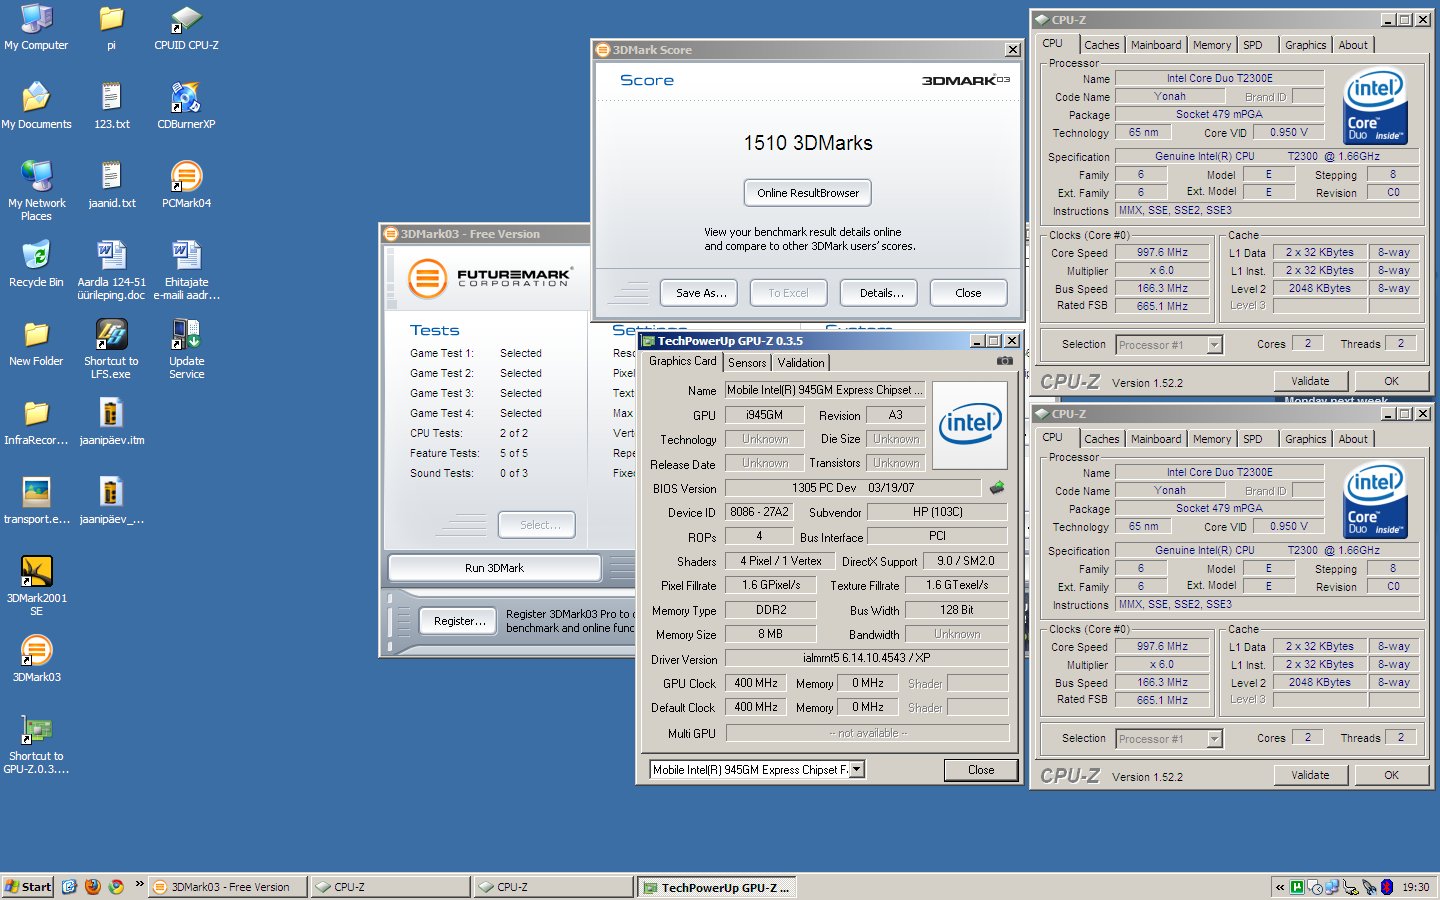The image size is (1440, 900).
Task: Click the Driver Version field in GPU-Z
Action: (867, 658)
